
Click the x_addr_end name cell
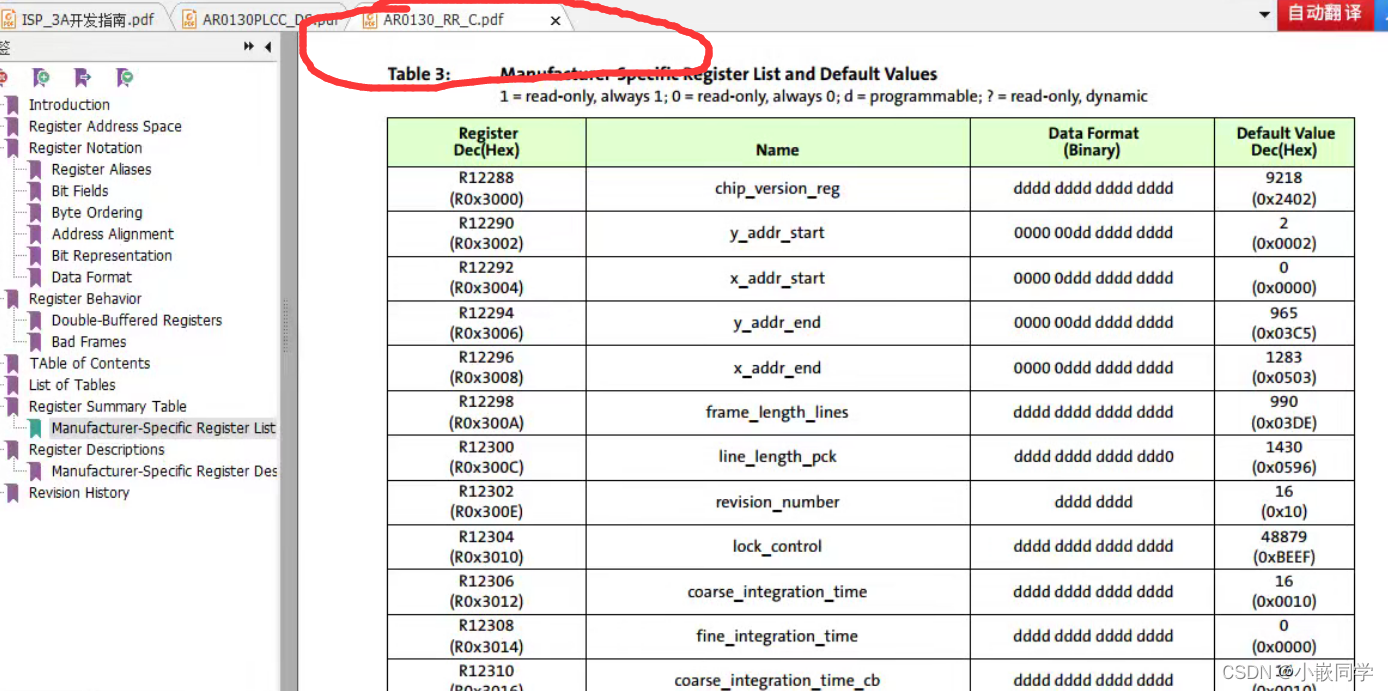coord(777,368)
